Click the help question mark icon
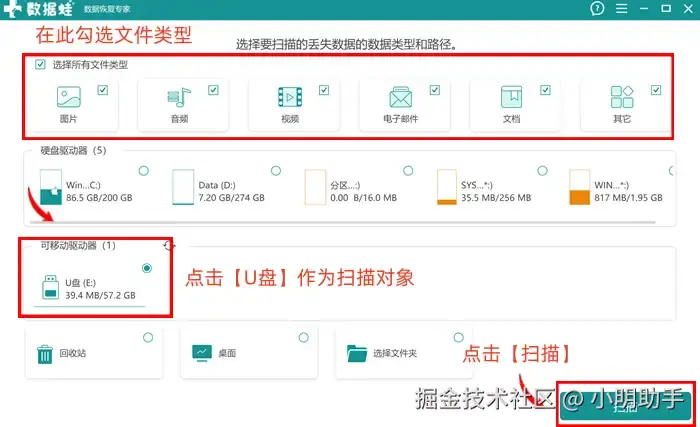 (597, 8)
